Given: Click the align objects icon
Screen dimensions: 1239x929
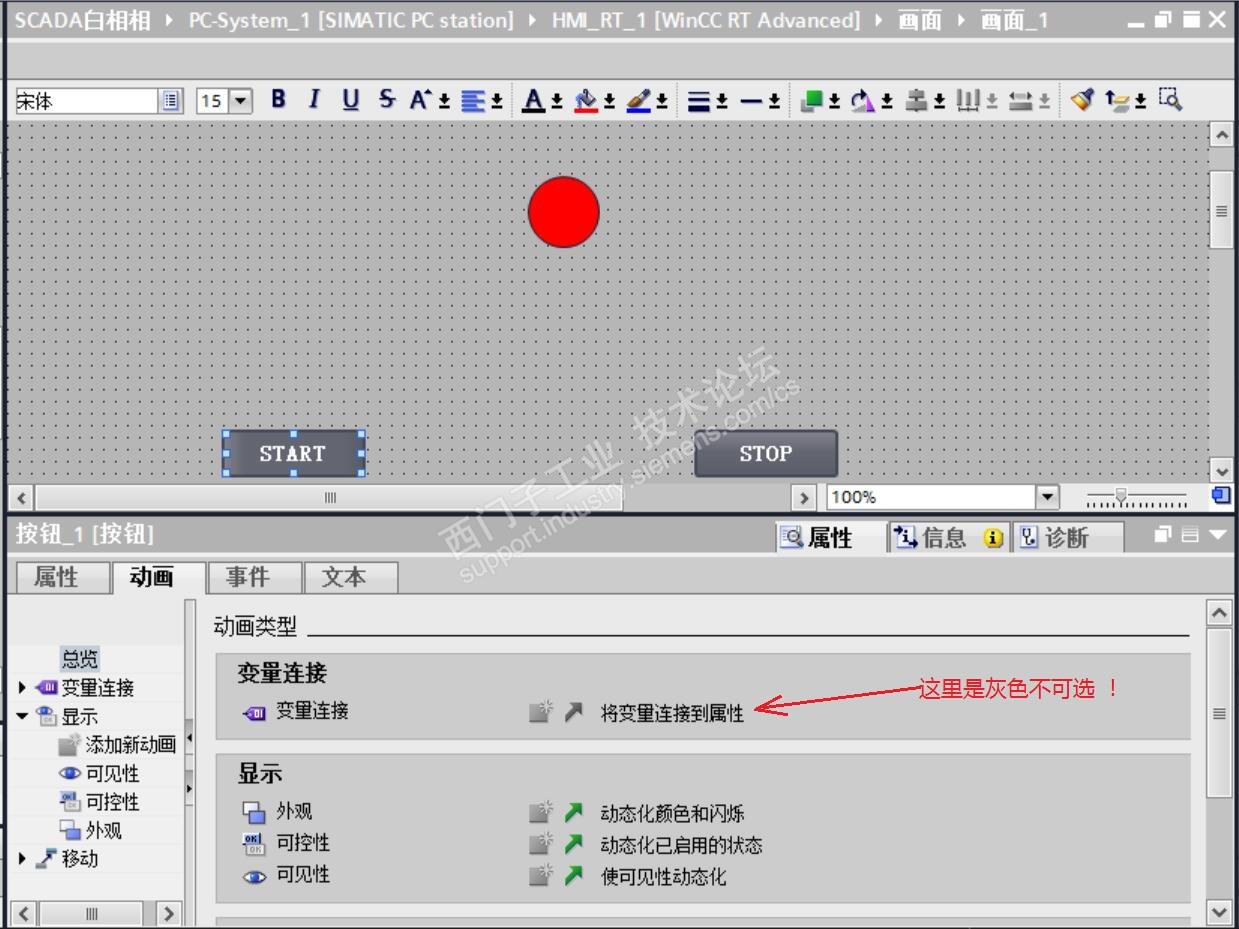Looking at the screenshot, I should point(916,100).
